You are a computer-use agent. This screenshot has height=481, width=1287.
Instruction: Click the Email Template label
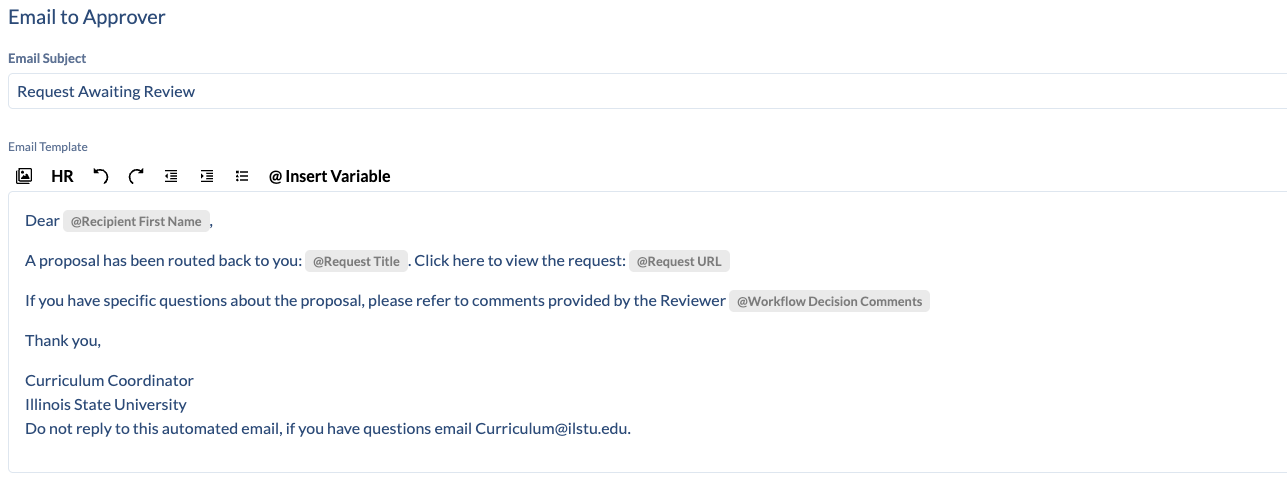pyautogui.click(x=48, y=147)
